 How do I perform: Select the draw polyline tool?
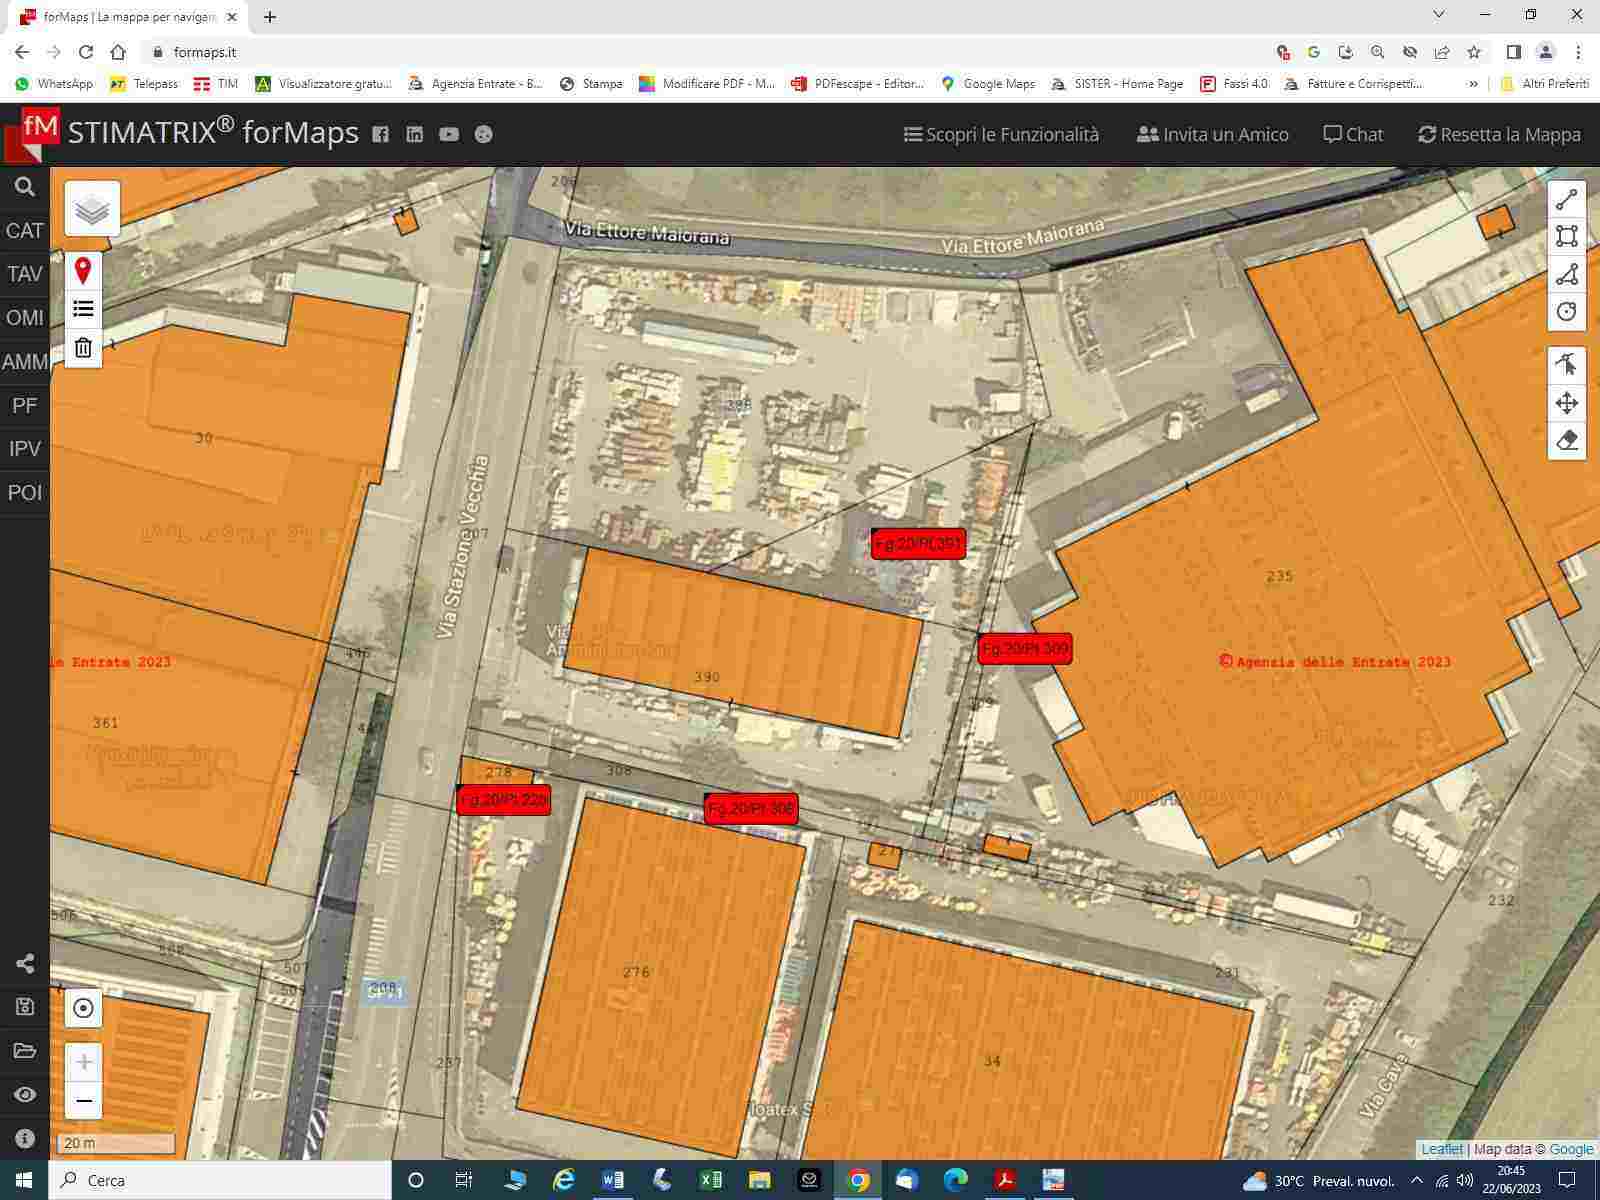1566,200
